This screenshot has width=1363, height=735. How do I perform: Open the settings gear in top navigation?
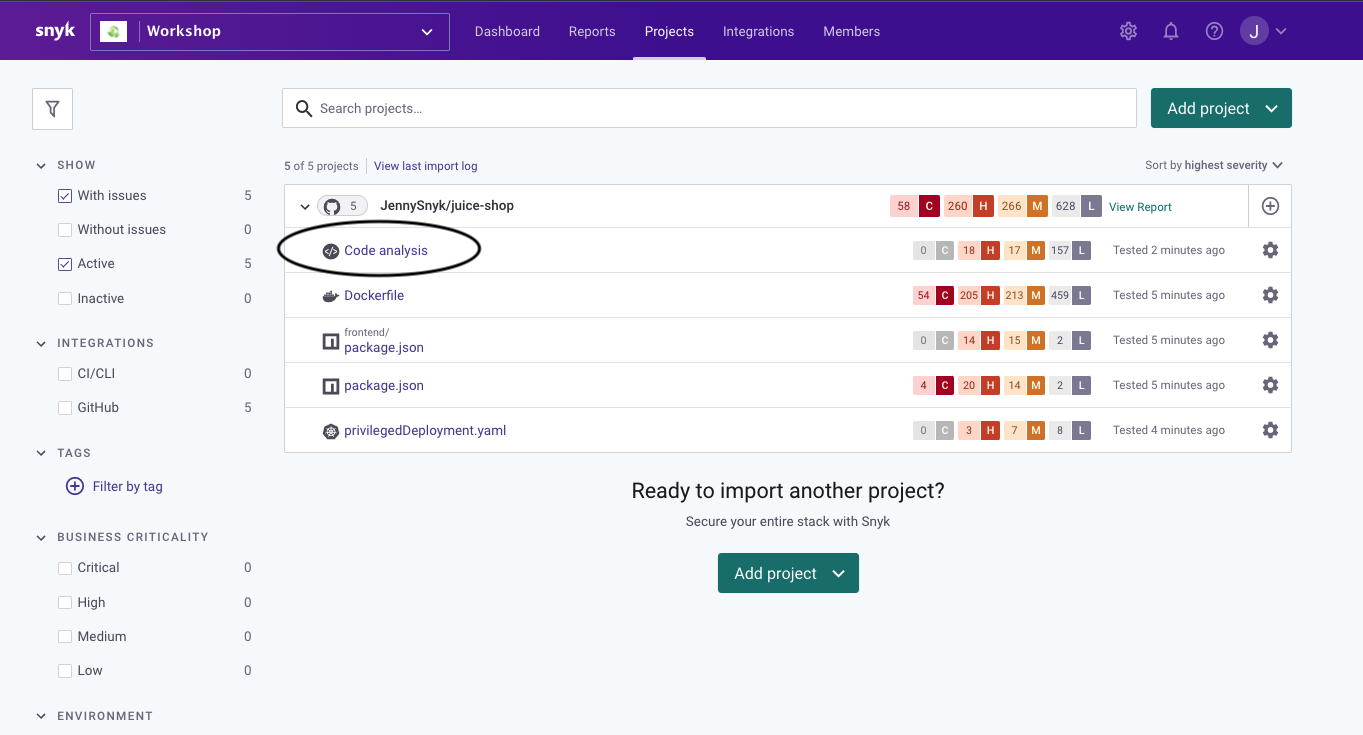click(x=1128, y=31)
